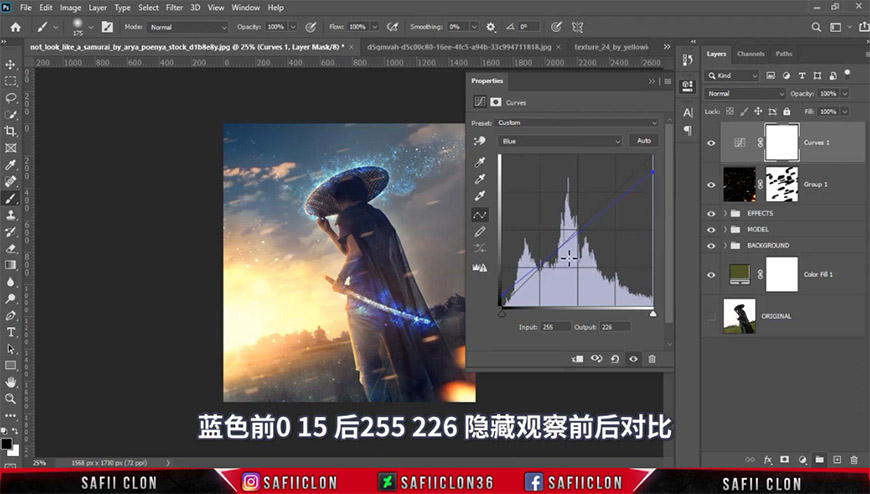Toggle airbrush build-up in options bar
The height and width of the screenshot is (494, 870).
coord(392,27)
